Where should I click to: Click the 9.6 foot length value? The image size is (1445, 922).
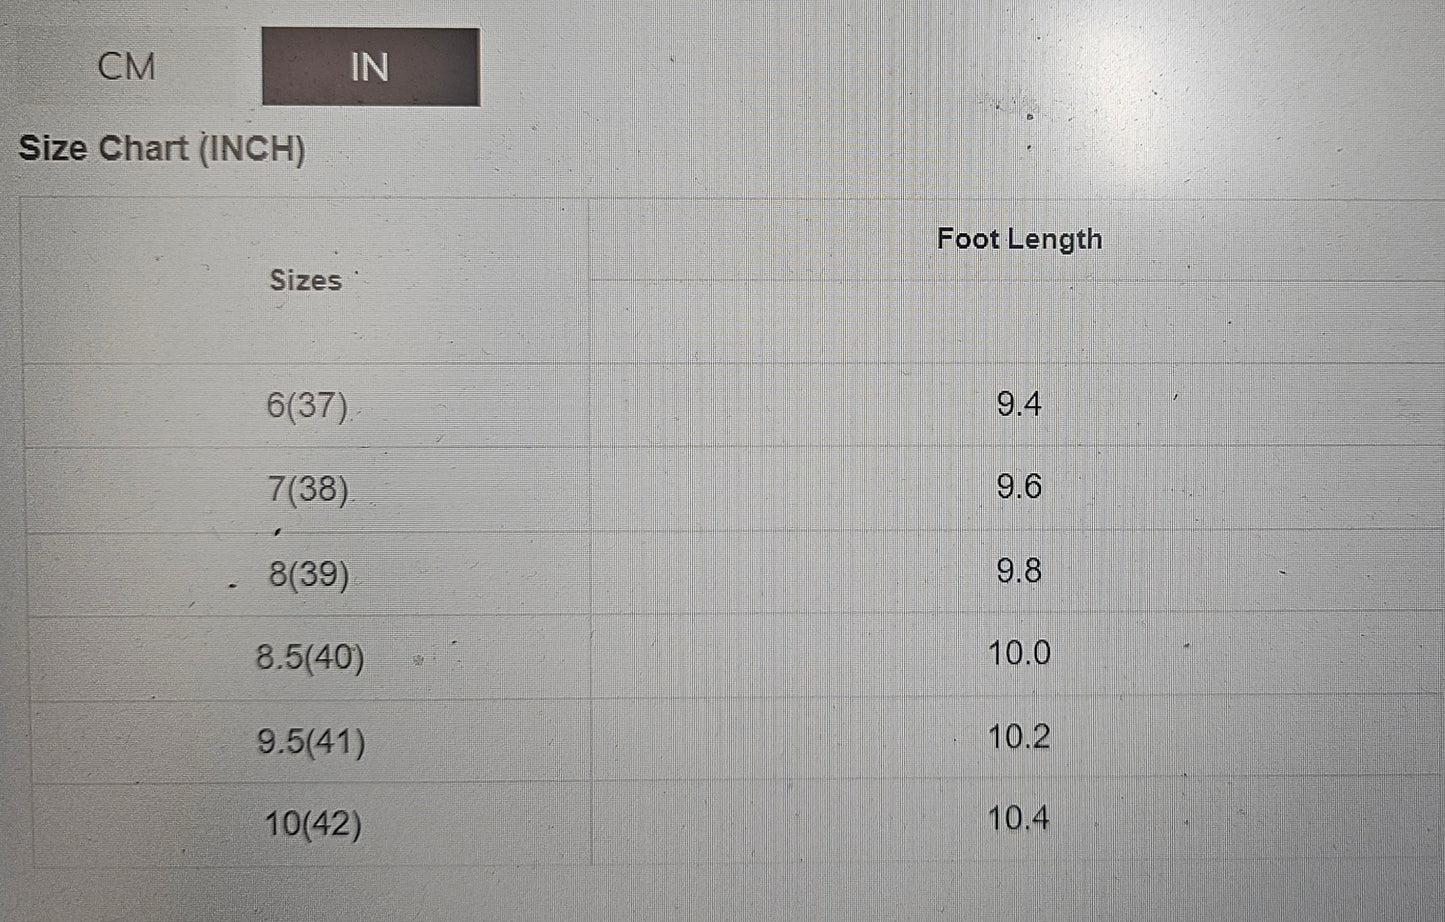click(x=1019, y=487)
